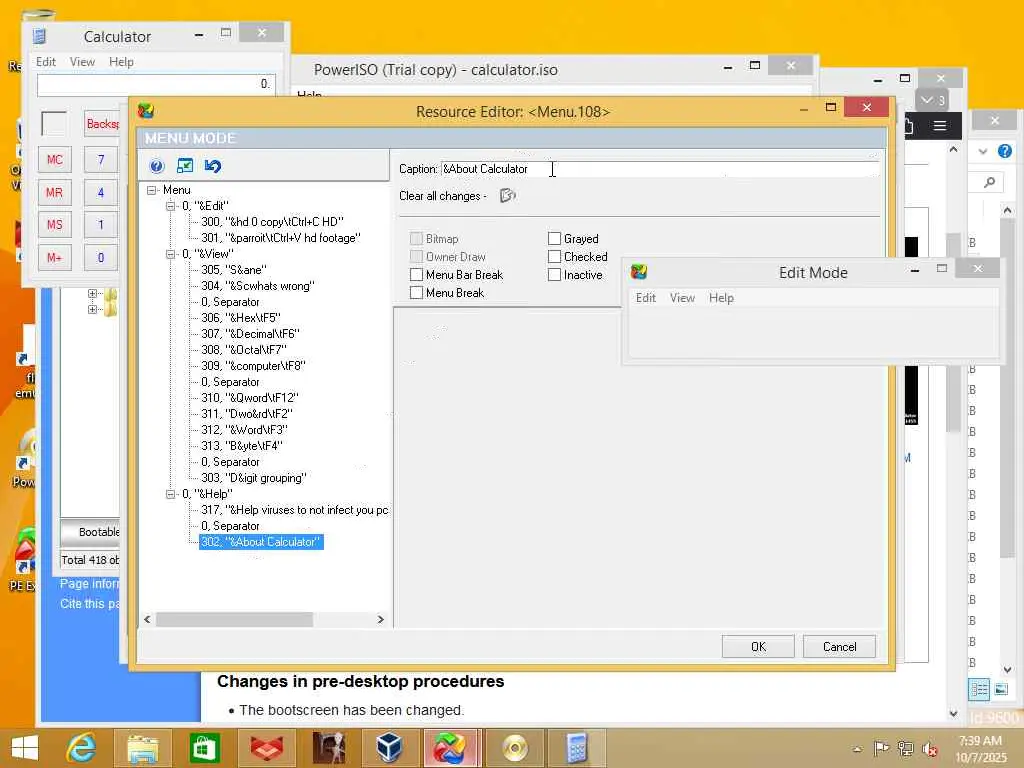Click the M+ button in Calculator
This screenshot has width=1024, height=768.
(x=54, y=257)
